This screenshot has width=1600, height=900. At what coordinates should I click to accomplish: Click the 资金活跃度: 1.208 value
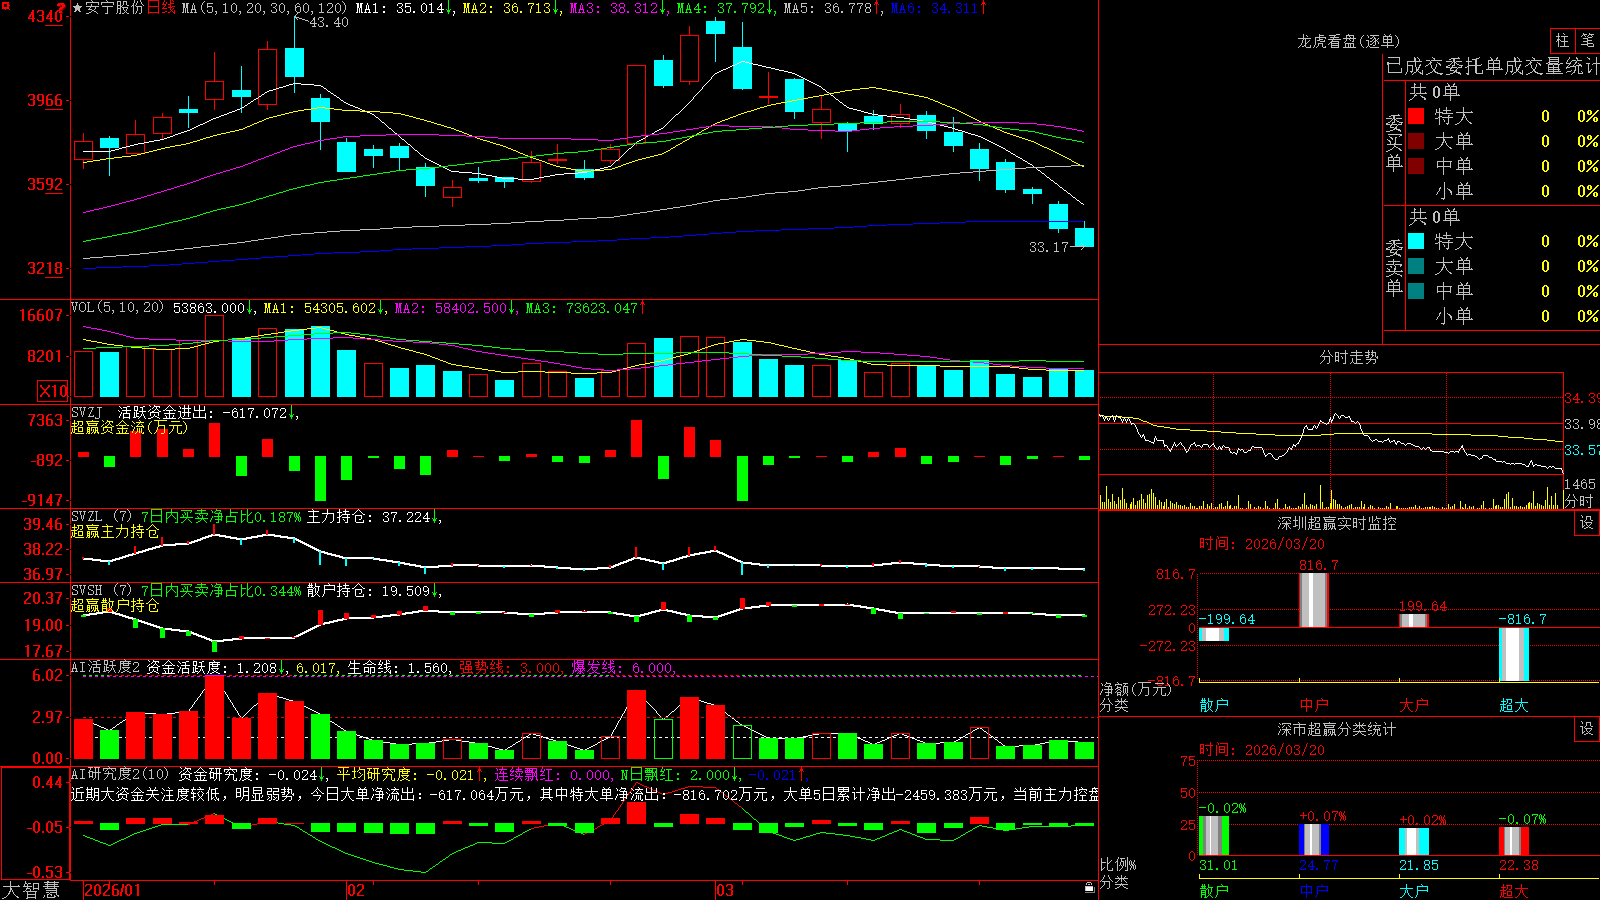pos(216,667)
